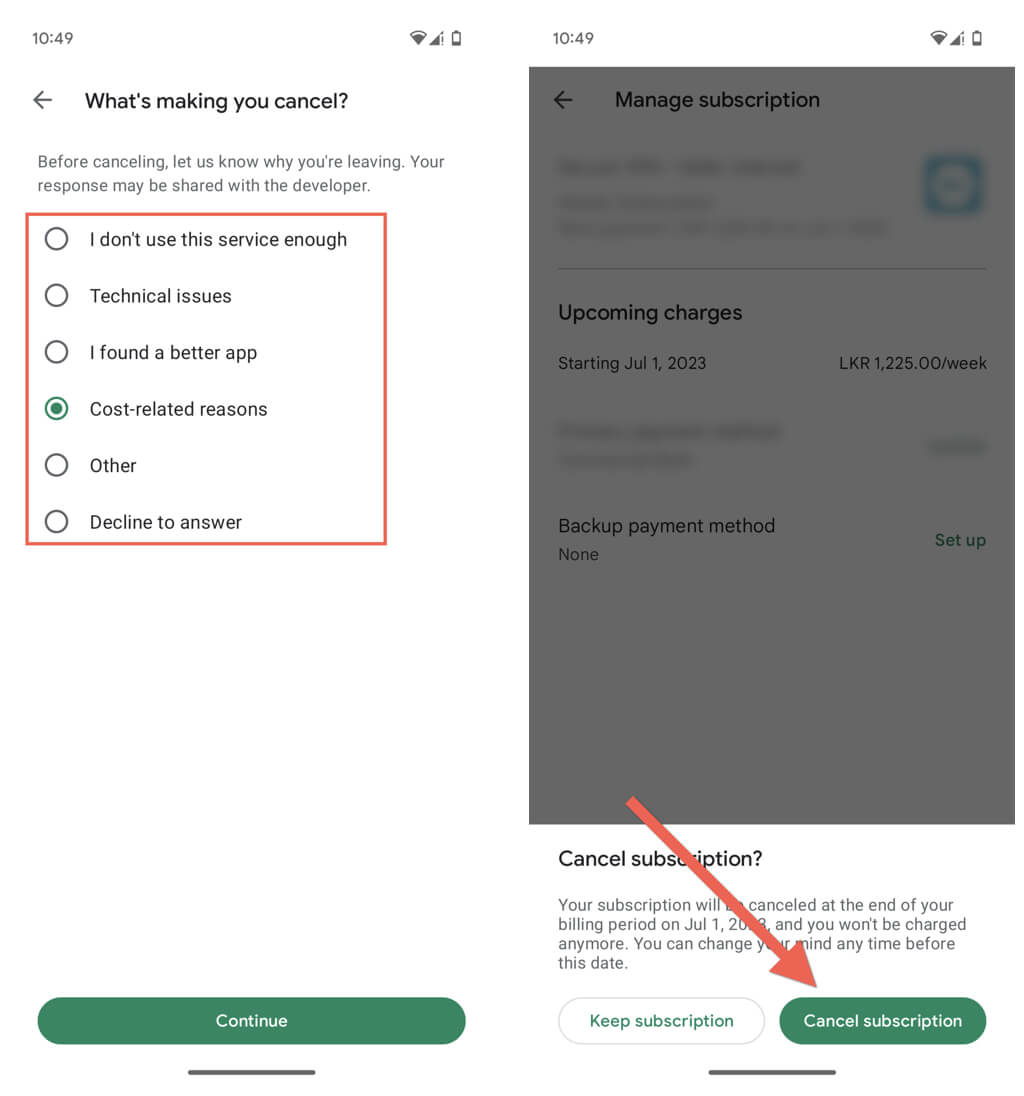Tap the blurred app icon in subscription header
Viewport: 1024px width, 1096px height.
[953, 185]
